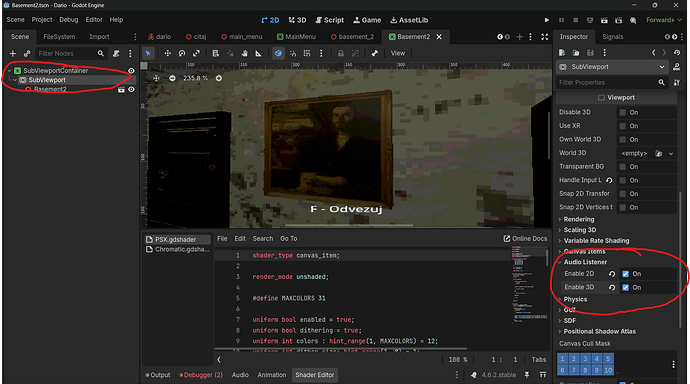The width and height of the screenshot is (690, 384).
Task: Pause the running project
Action: click(x=561, y=20)
